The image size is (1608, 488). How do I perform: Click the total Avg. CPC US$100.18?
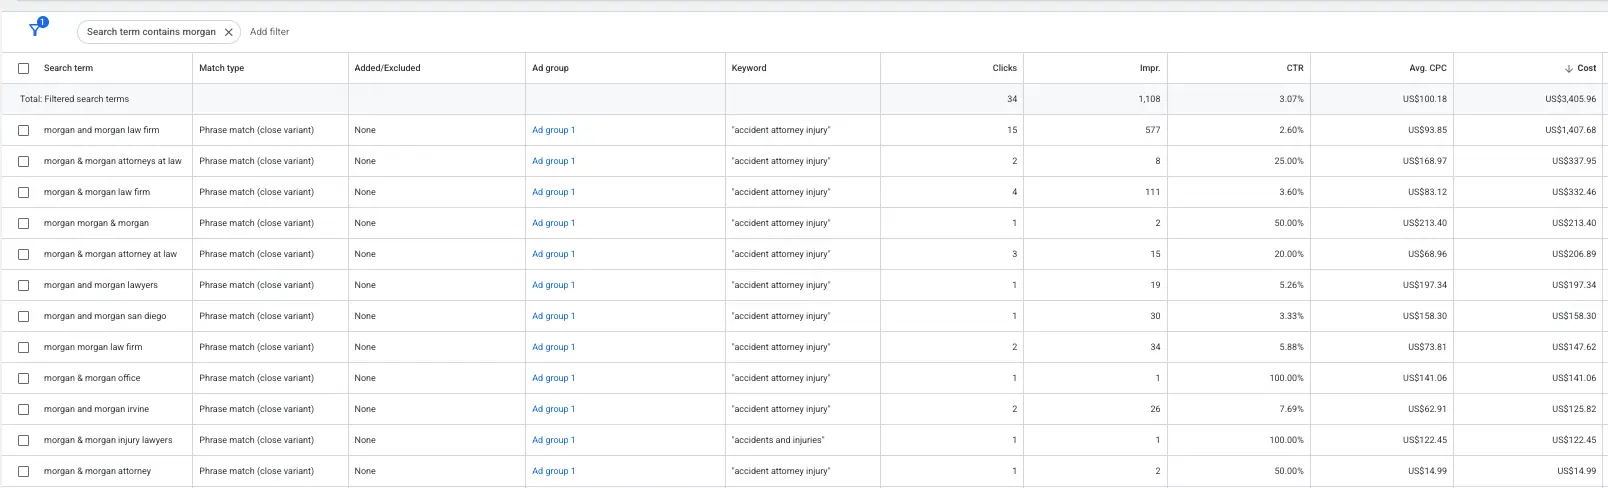coord(1425,99)
